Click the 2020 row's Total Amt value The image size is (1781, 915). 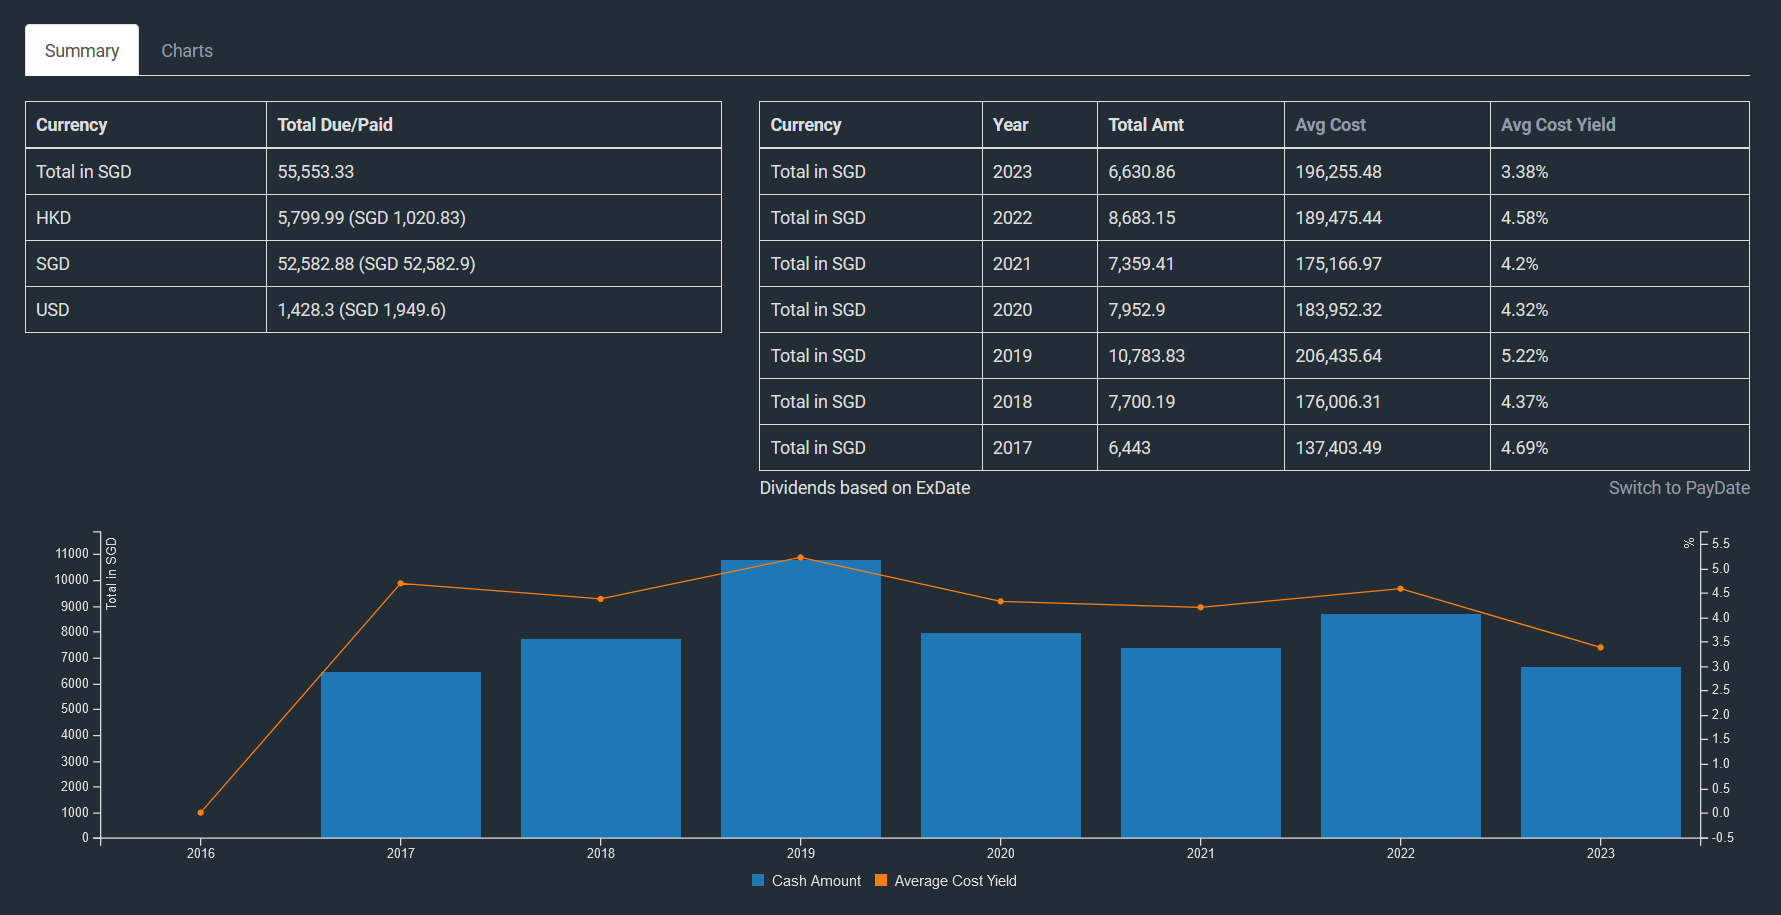(1136, 310)
